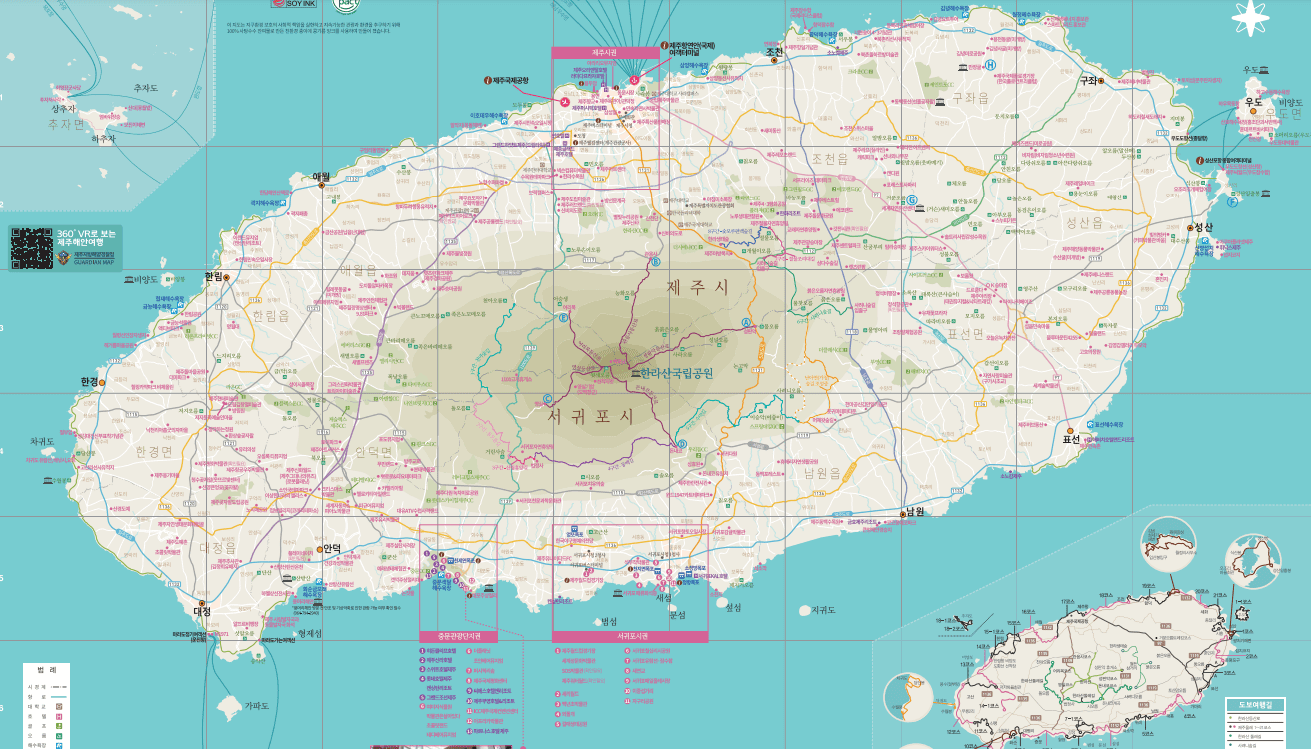Click the 형제섬 island label
The image size is (1311, 749).
[x=310, y=633]
